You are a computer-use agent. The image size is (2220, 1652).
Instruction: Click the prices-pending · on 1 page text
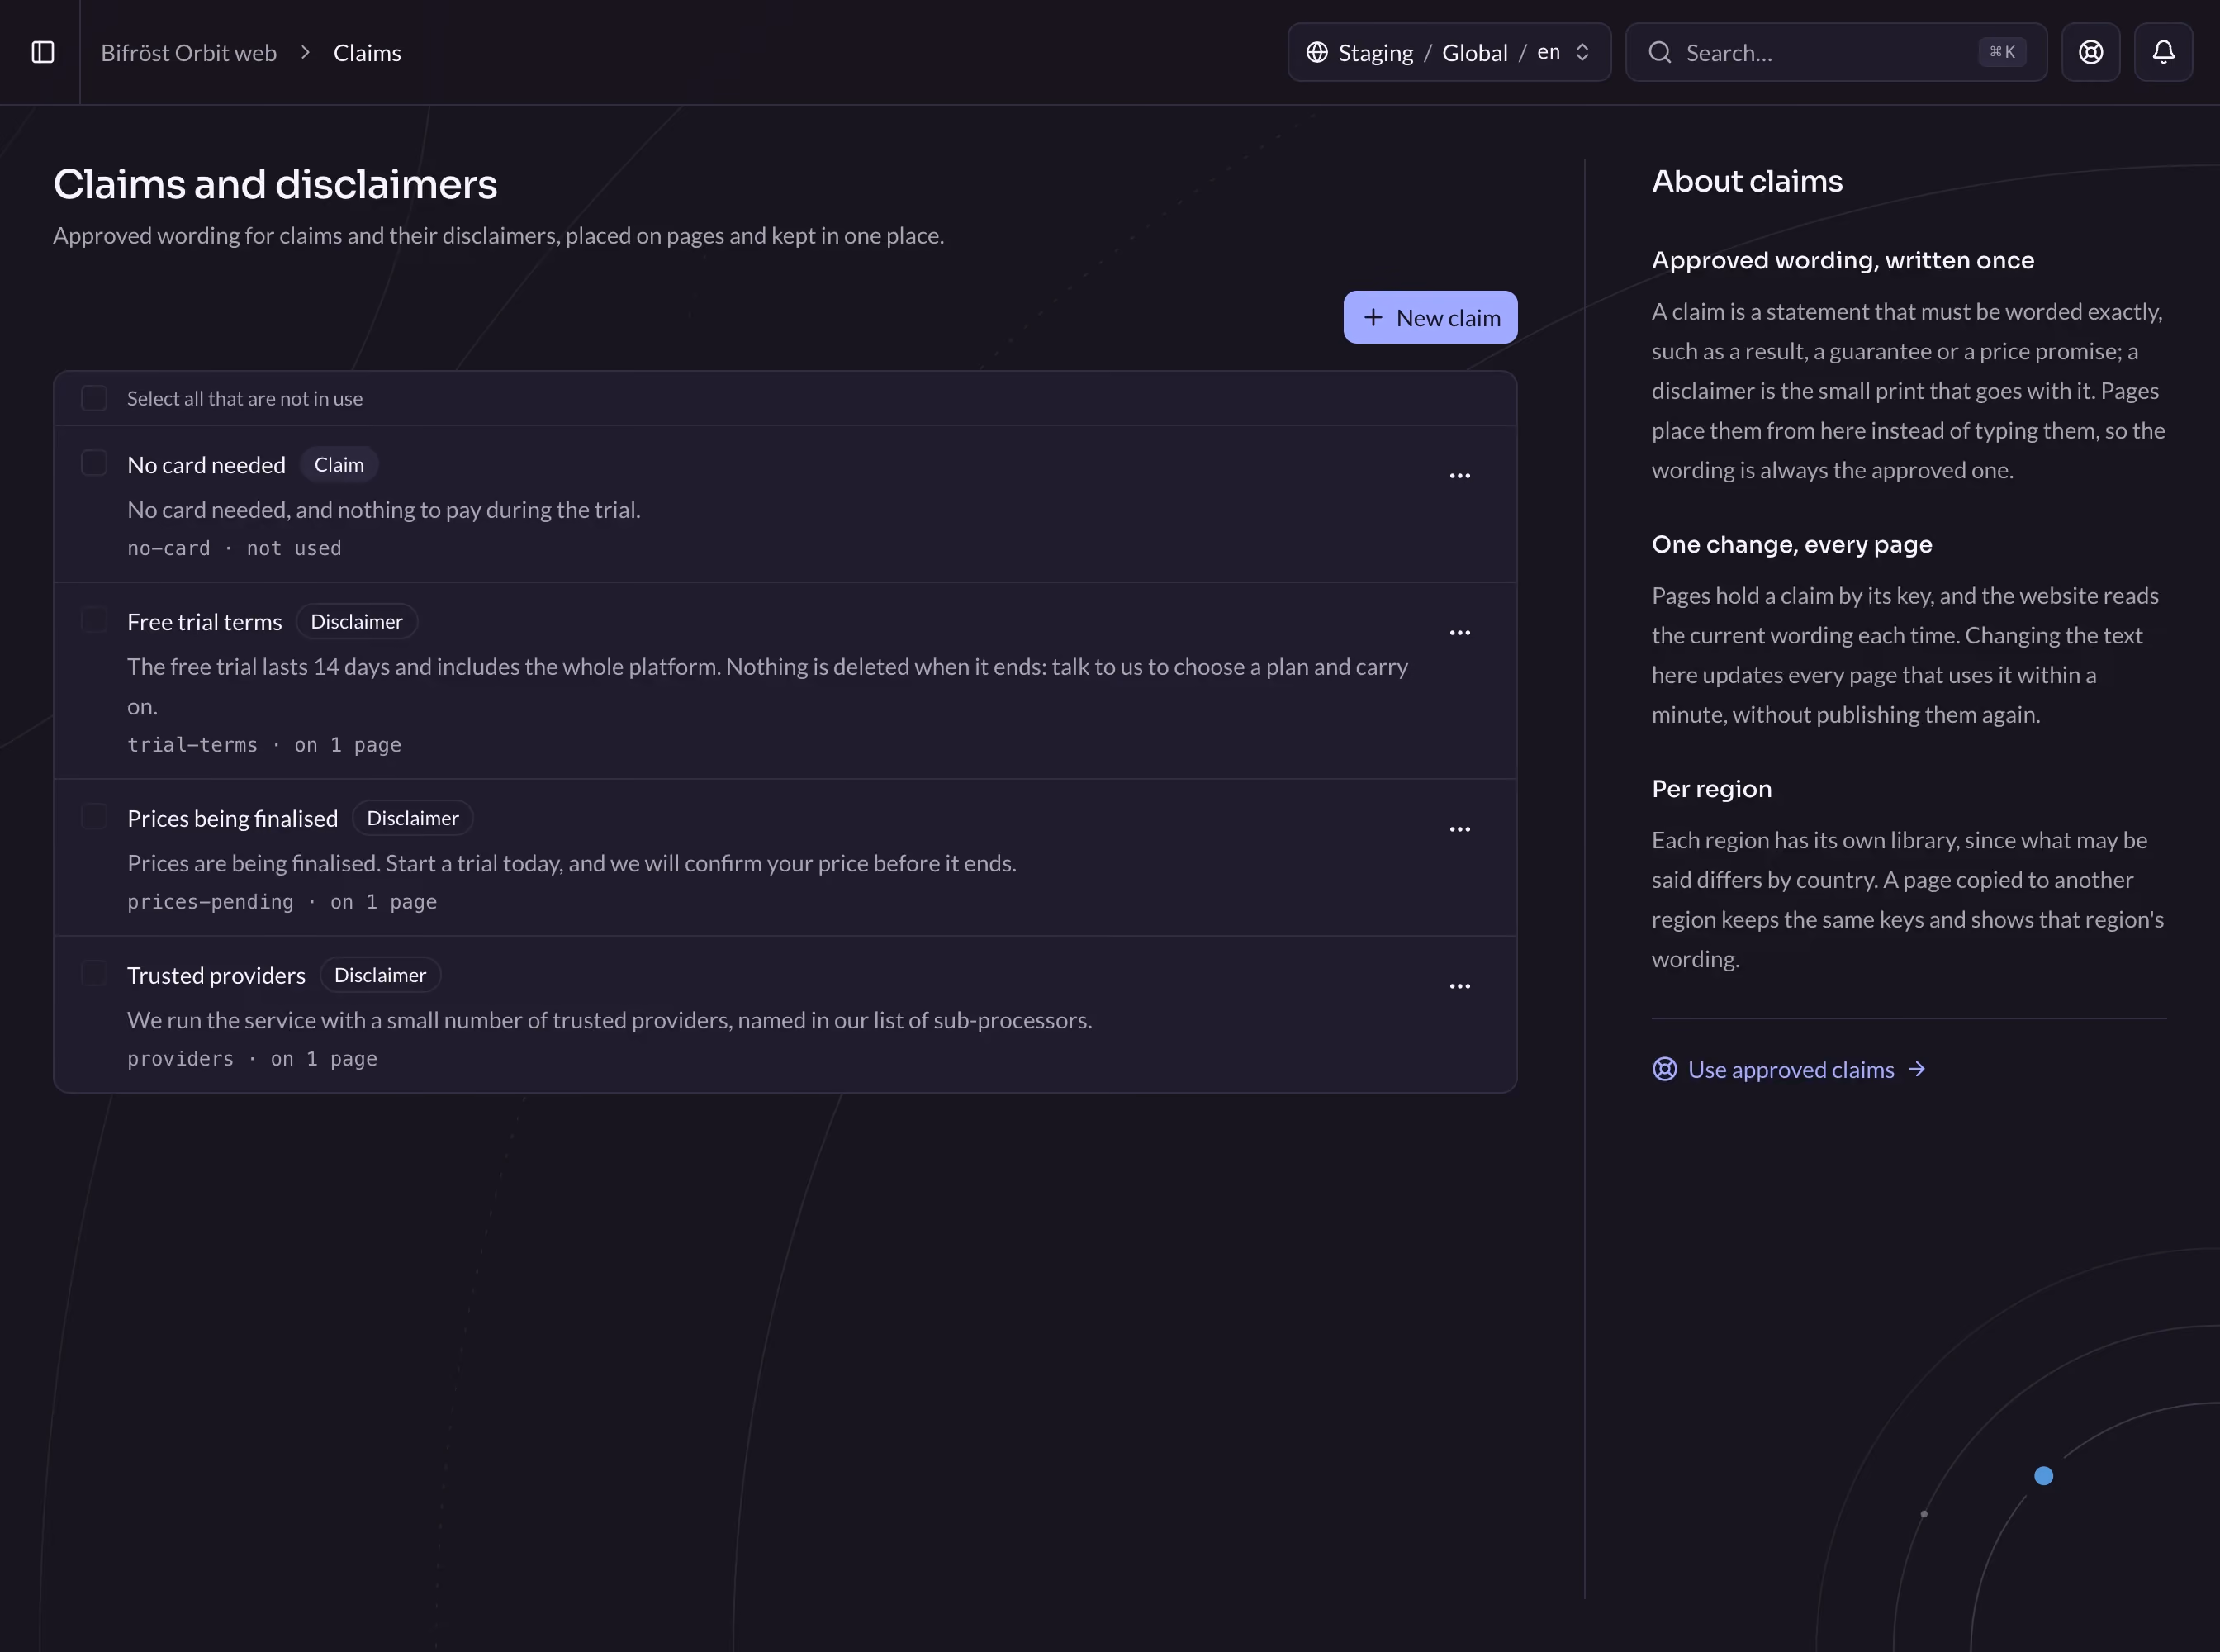(x=282, y=902)
